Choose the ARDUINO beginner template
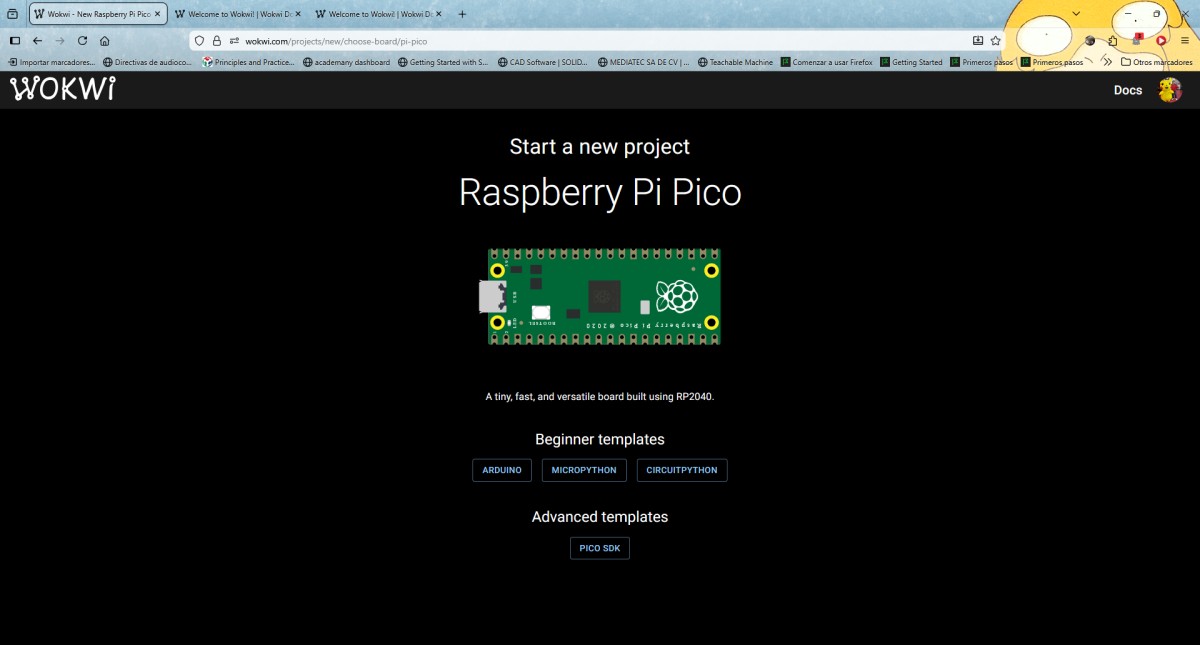This screenshot has width=1200, height=645. (x=502, y=470)
